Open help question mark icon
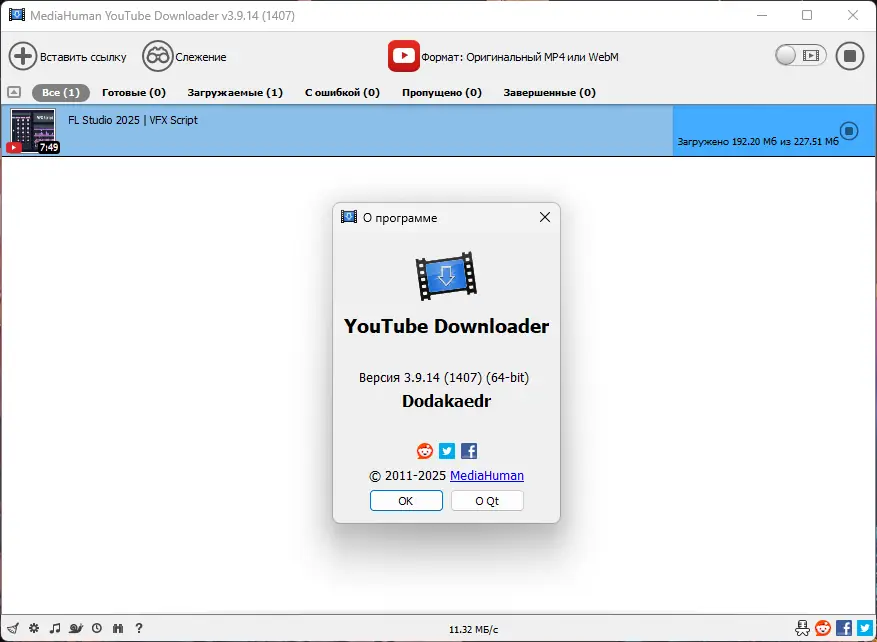The height and width of the screenshot is (642, 877). (x=139, y=628)
